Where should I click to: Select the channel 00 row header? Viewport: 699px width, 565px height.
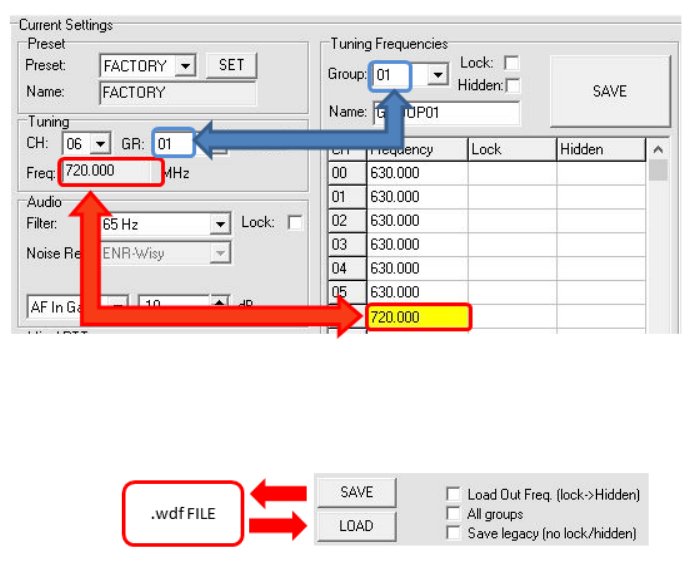[x=347, y=173]
